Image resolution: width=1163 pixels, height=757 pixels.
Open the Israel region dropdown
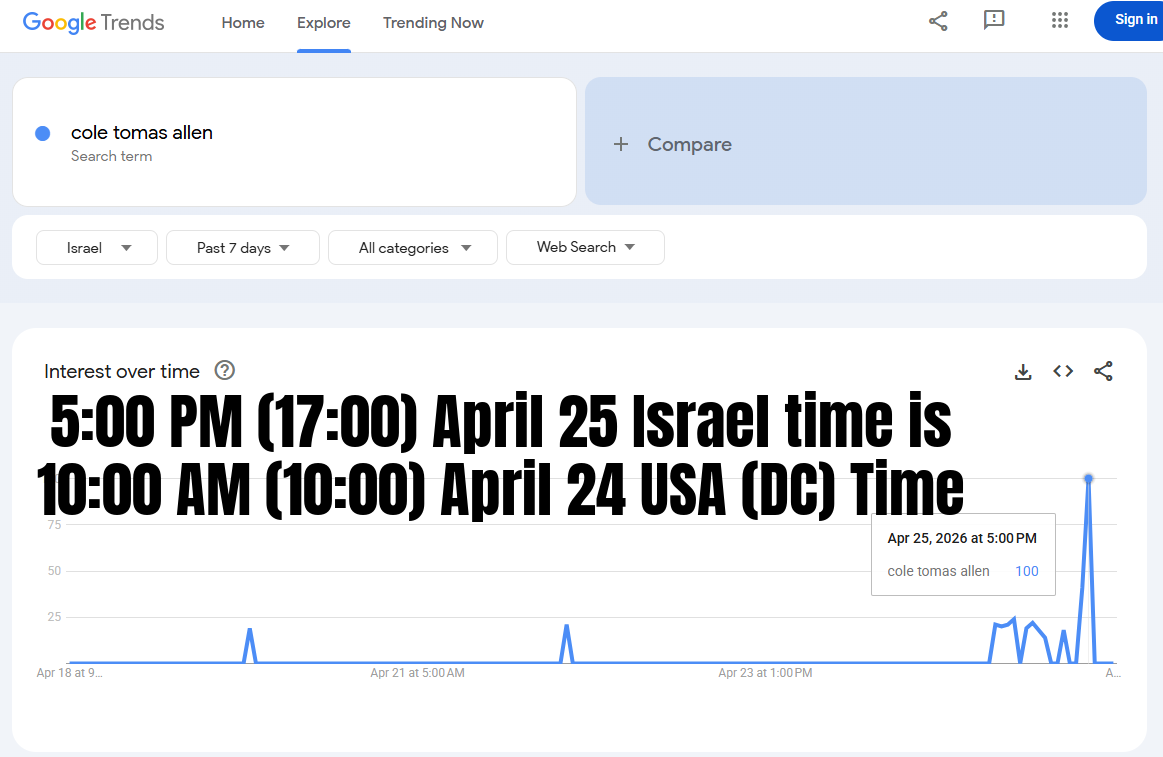[x=97, y=248]
